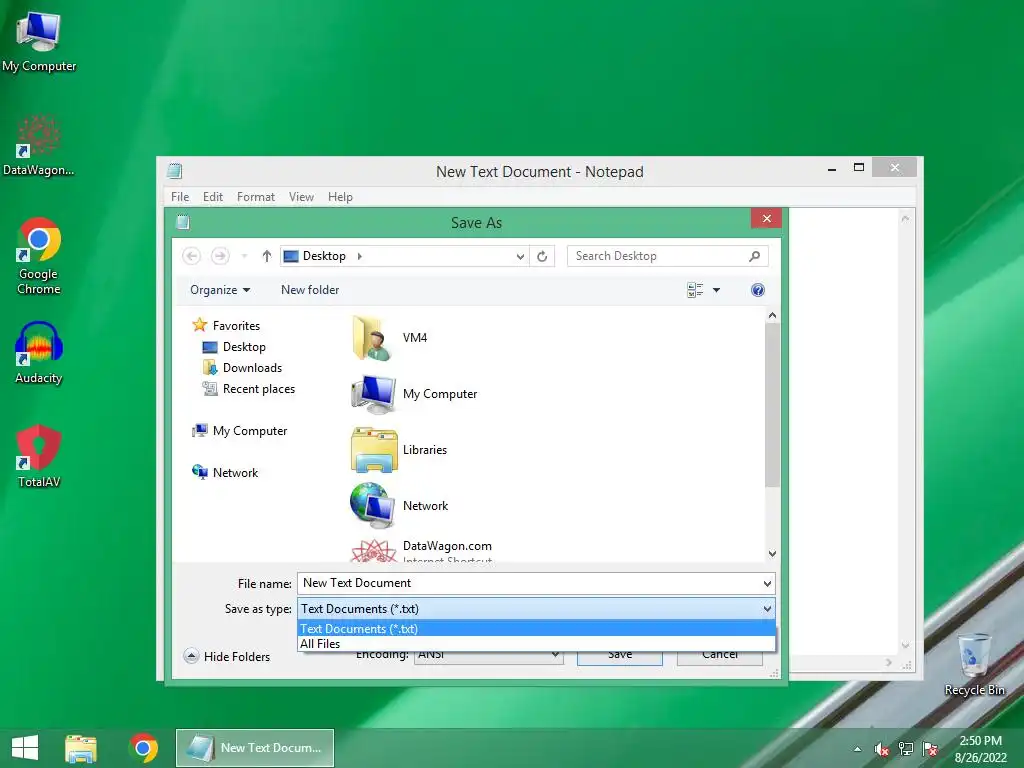This screenshot has width=1024, height=768.
Task: Open My Computer desktop icon
Action: [x=39, y=42]
